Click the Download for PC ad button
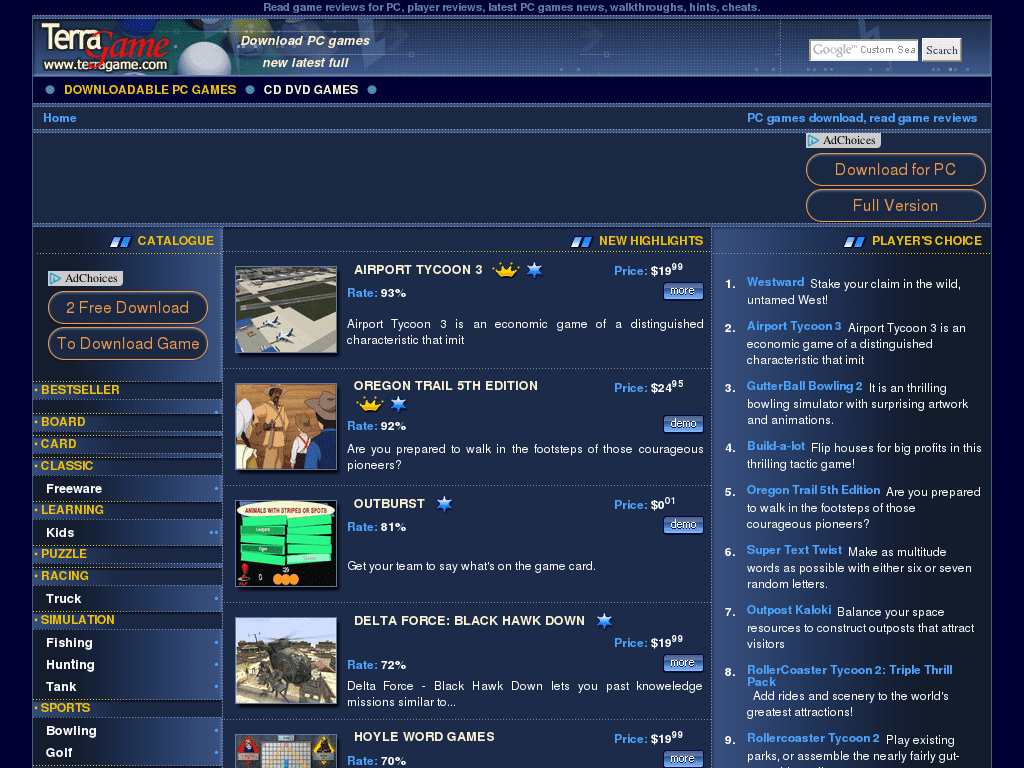The image size is (1024, 768). click(895, 170)
